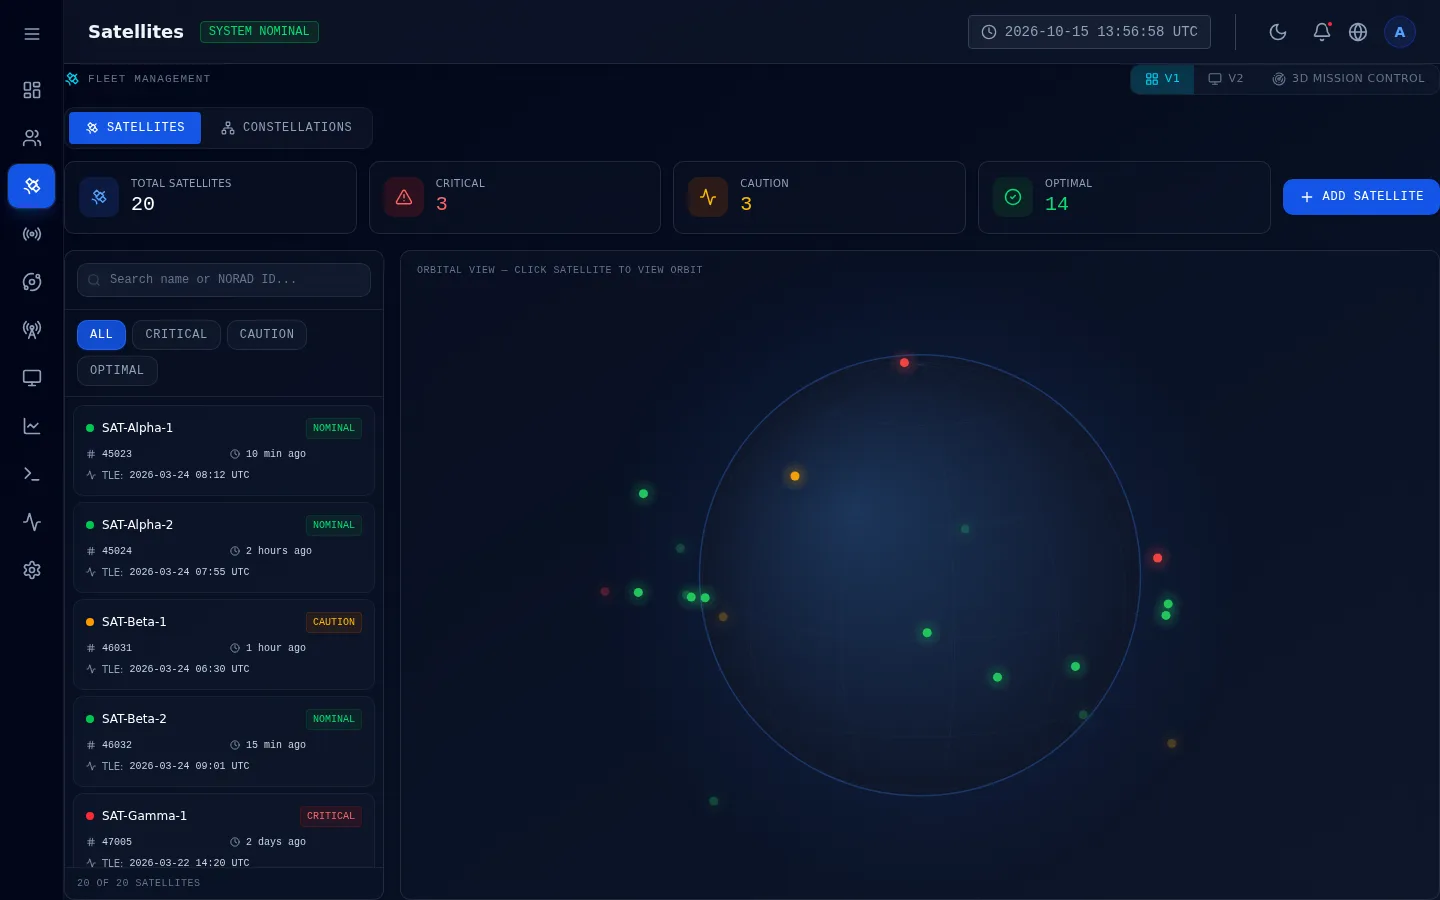Screen dimensions: 1440x900
Task: Click the orange satellite dot inside the globe
Action: pyautogui.click(x=795, y=476)
